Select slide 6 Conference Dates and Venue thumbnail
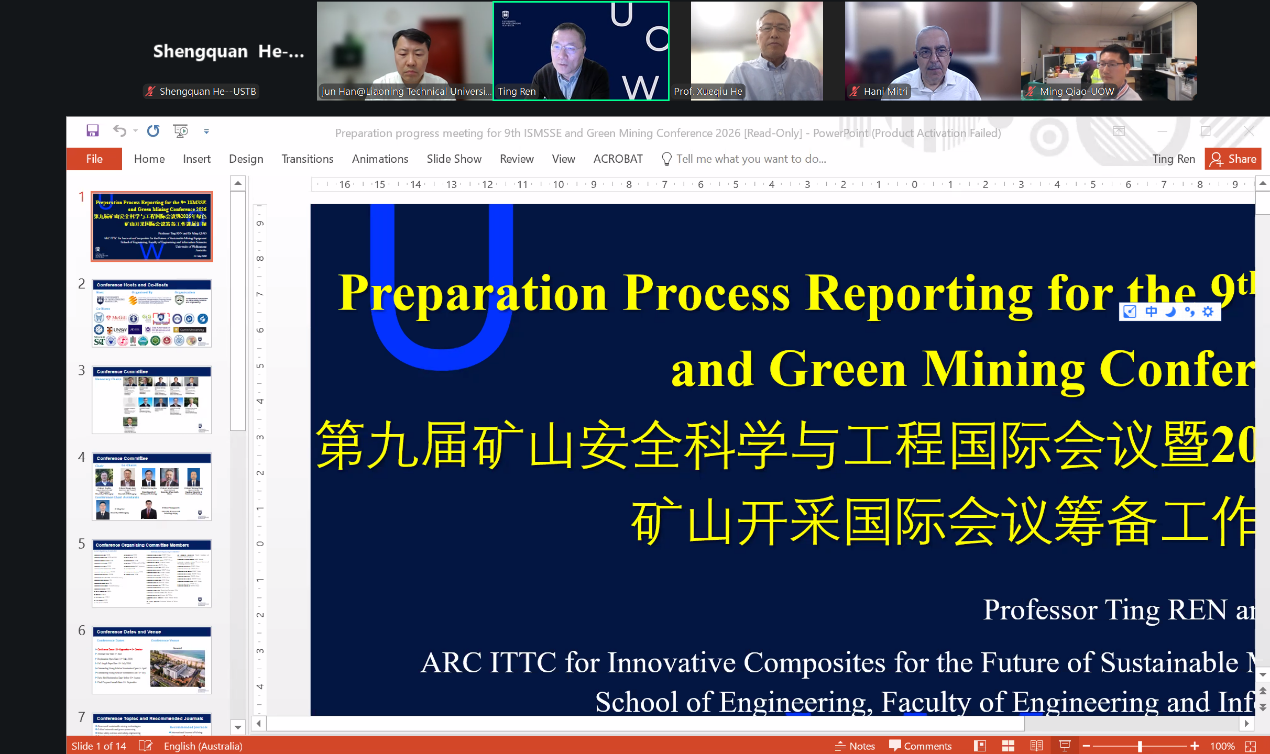Image resolution: width=1270 pixels, height=754 pixels. (152, 661)
